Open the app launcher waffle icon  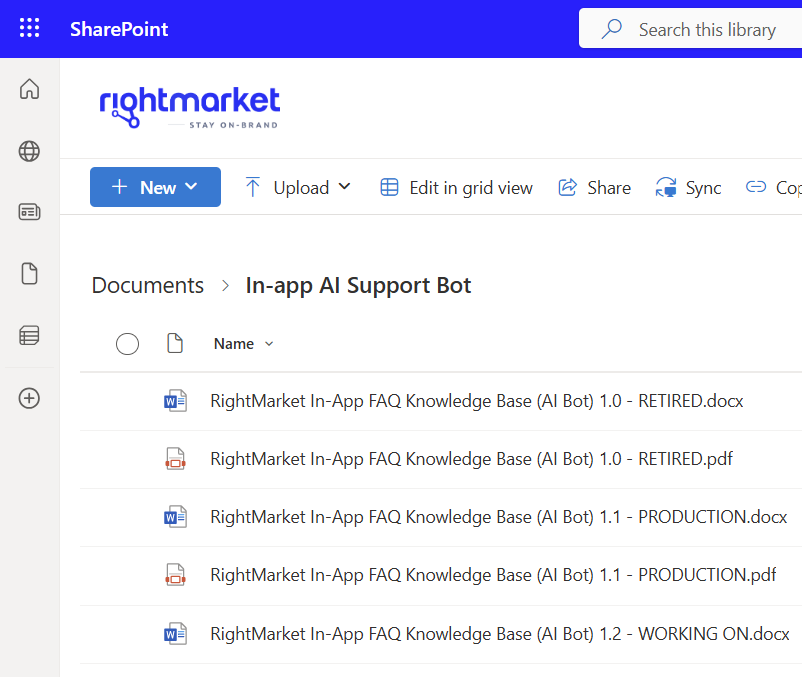pyautogui.click(x=30, y=29)
